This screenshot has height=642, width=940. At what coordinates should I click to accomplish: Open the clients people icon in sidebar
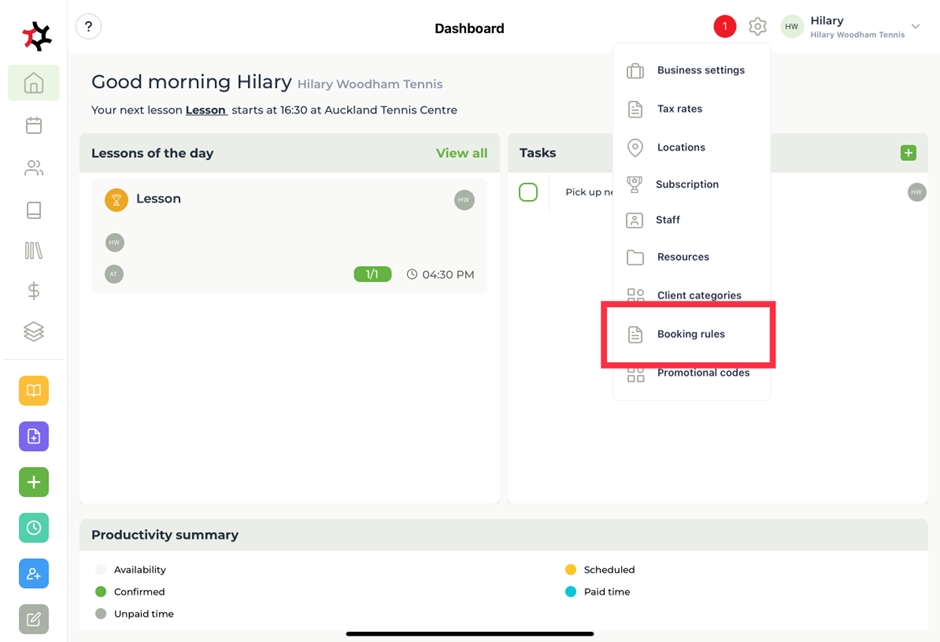[x=34, y=168]
